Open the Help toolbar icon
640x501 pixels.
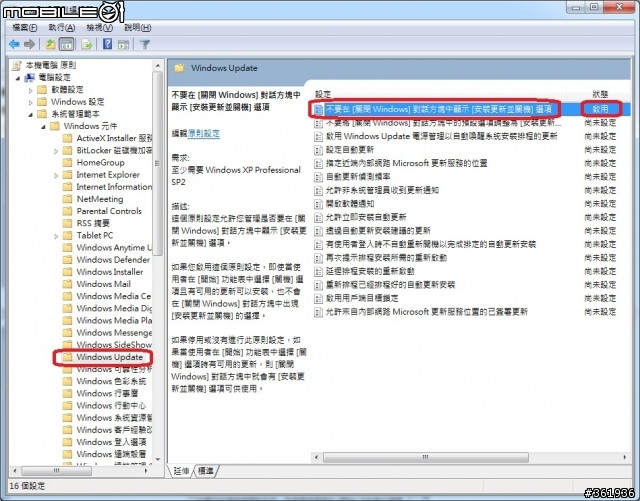click(107, 44)
